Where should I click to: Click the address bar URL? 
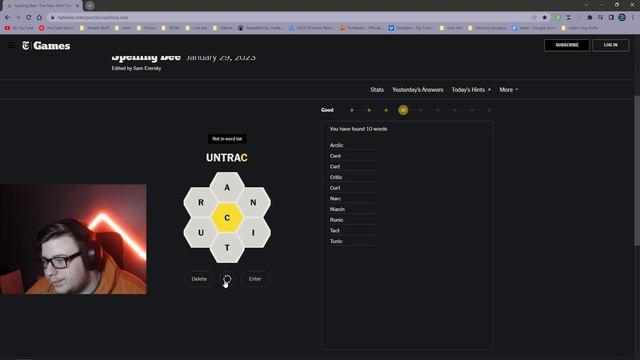point(93,18)
